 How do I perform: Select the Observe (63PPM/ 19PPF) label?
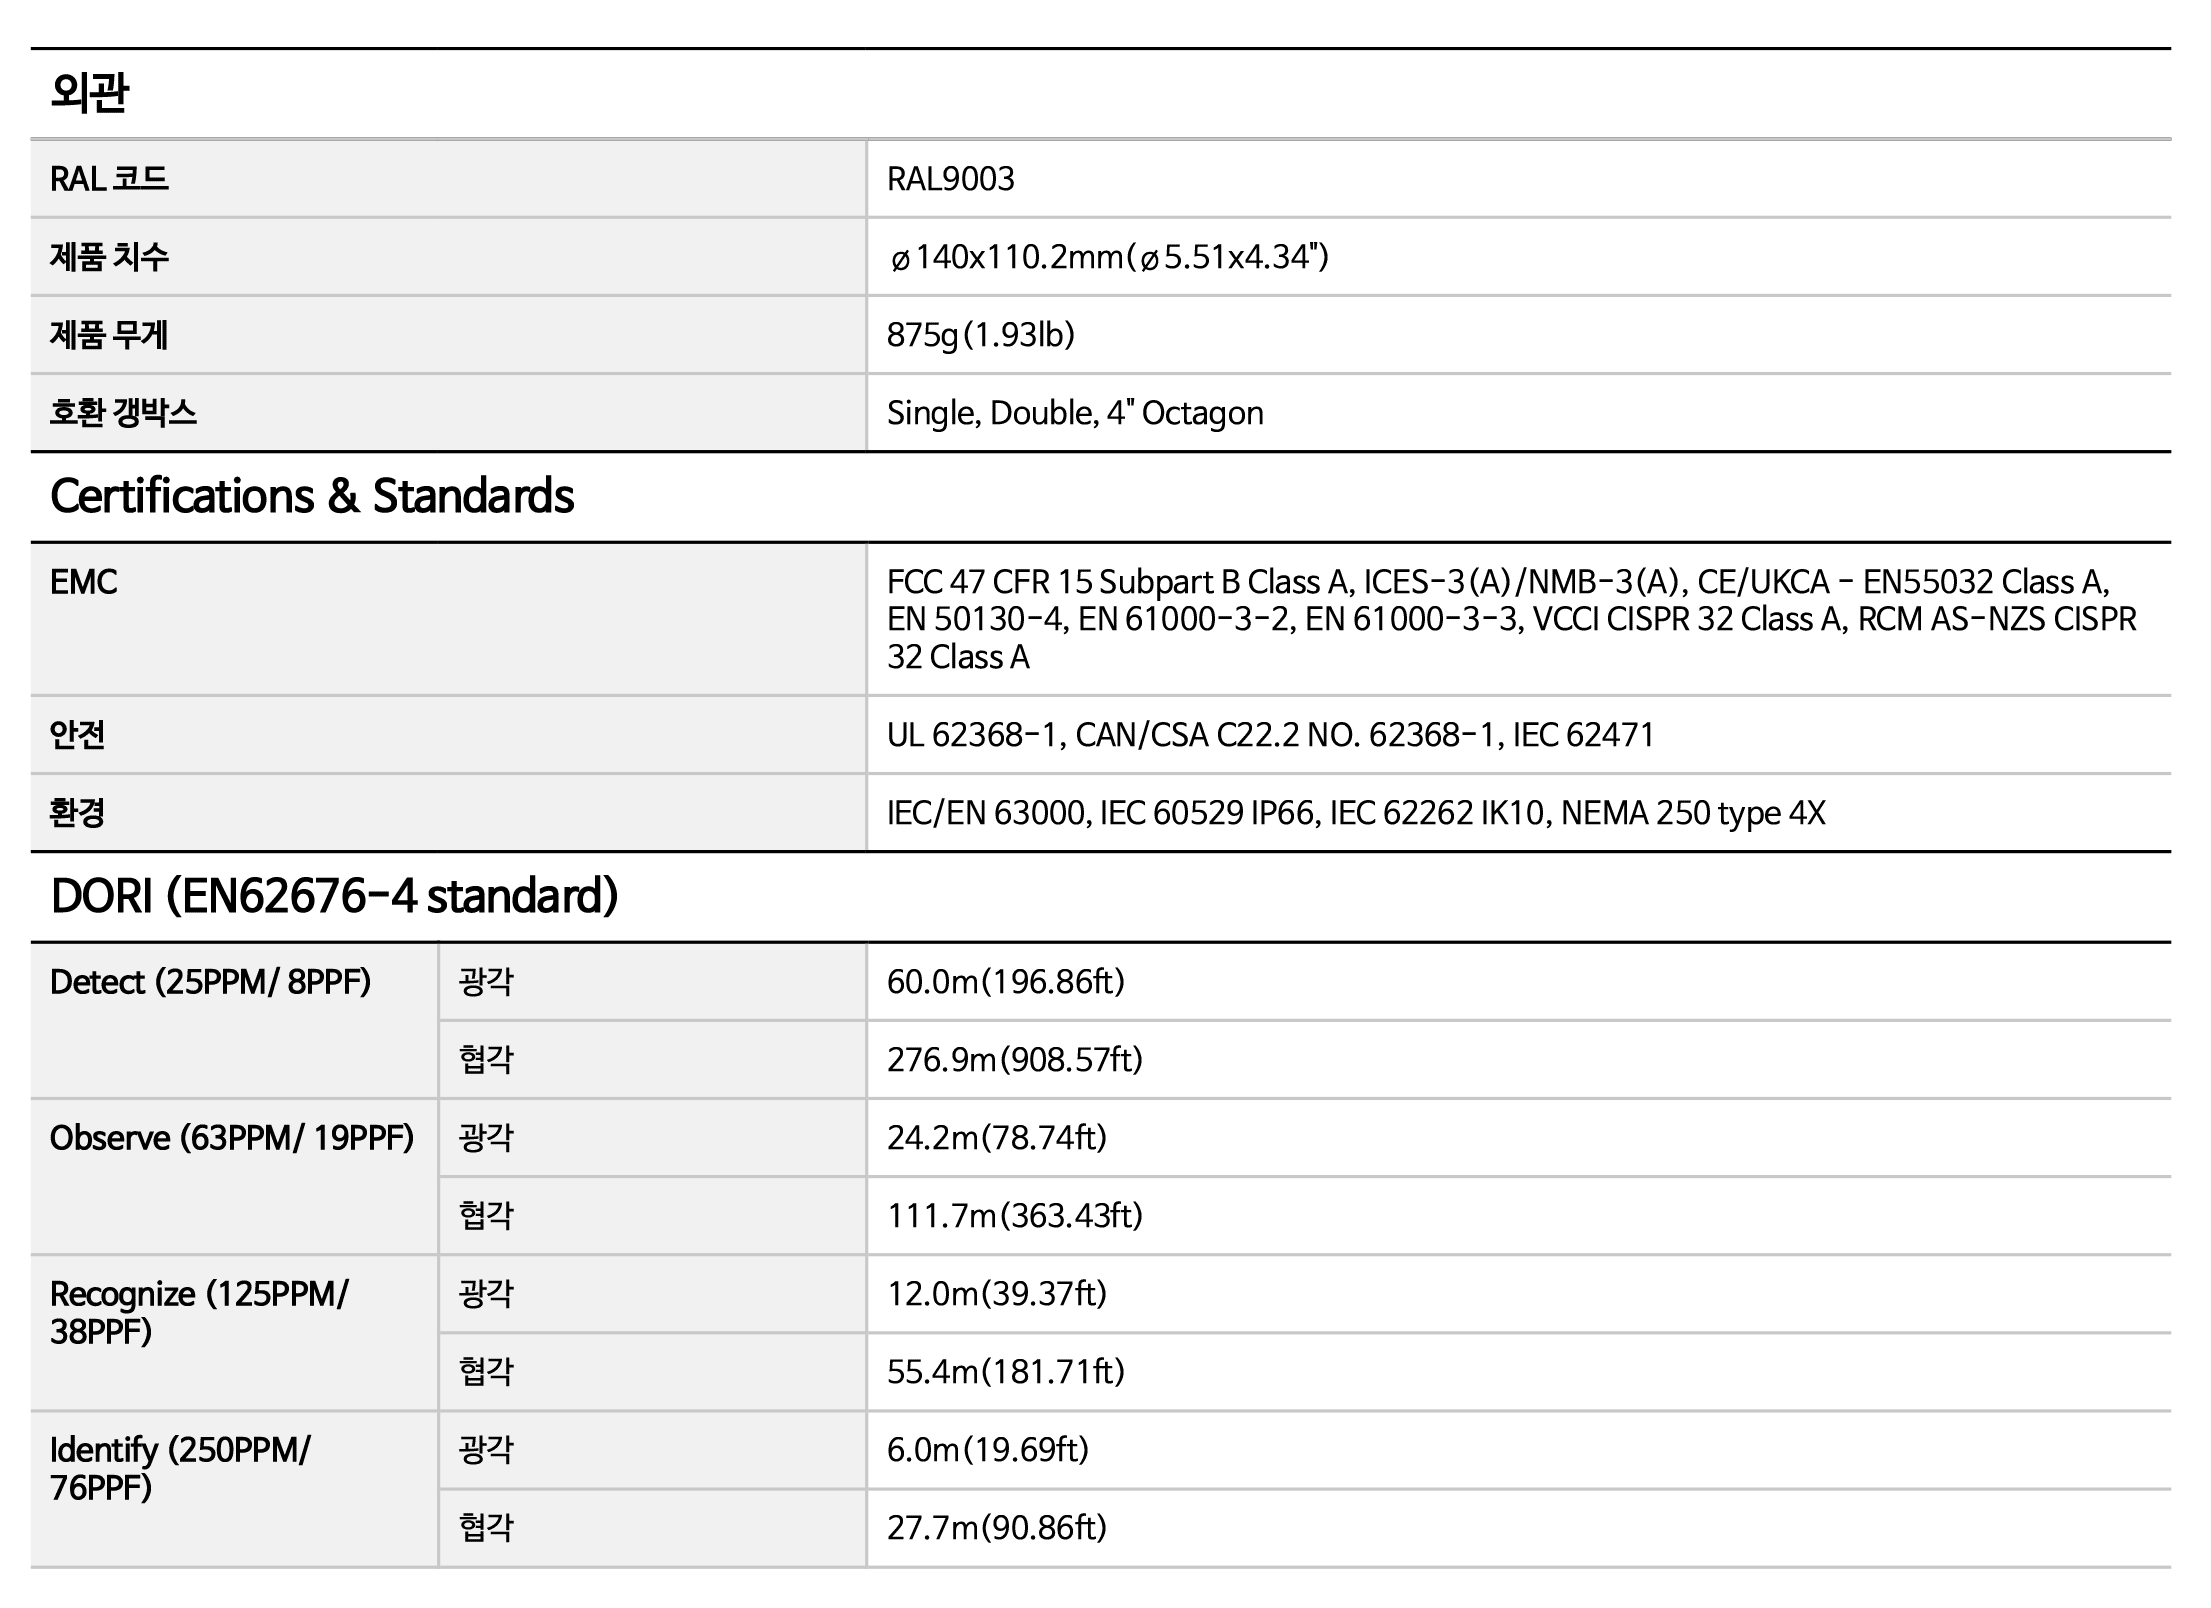coord(231,1138)
